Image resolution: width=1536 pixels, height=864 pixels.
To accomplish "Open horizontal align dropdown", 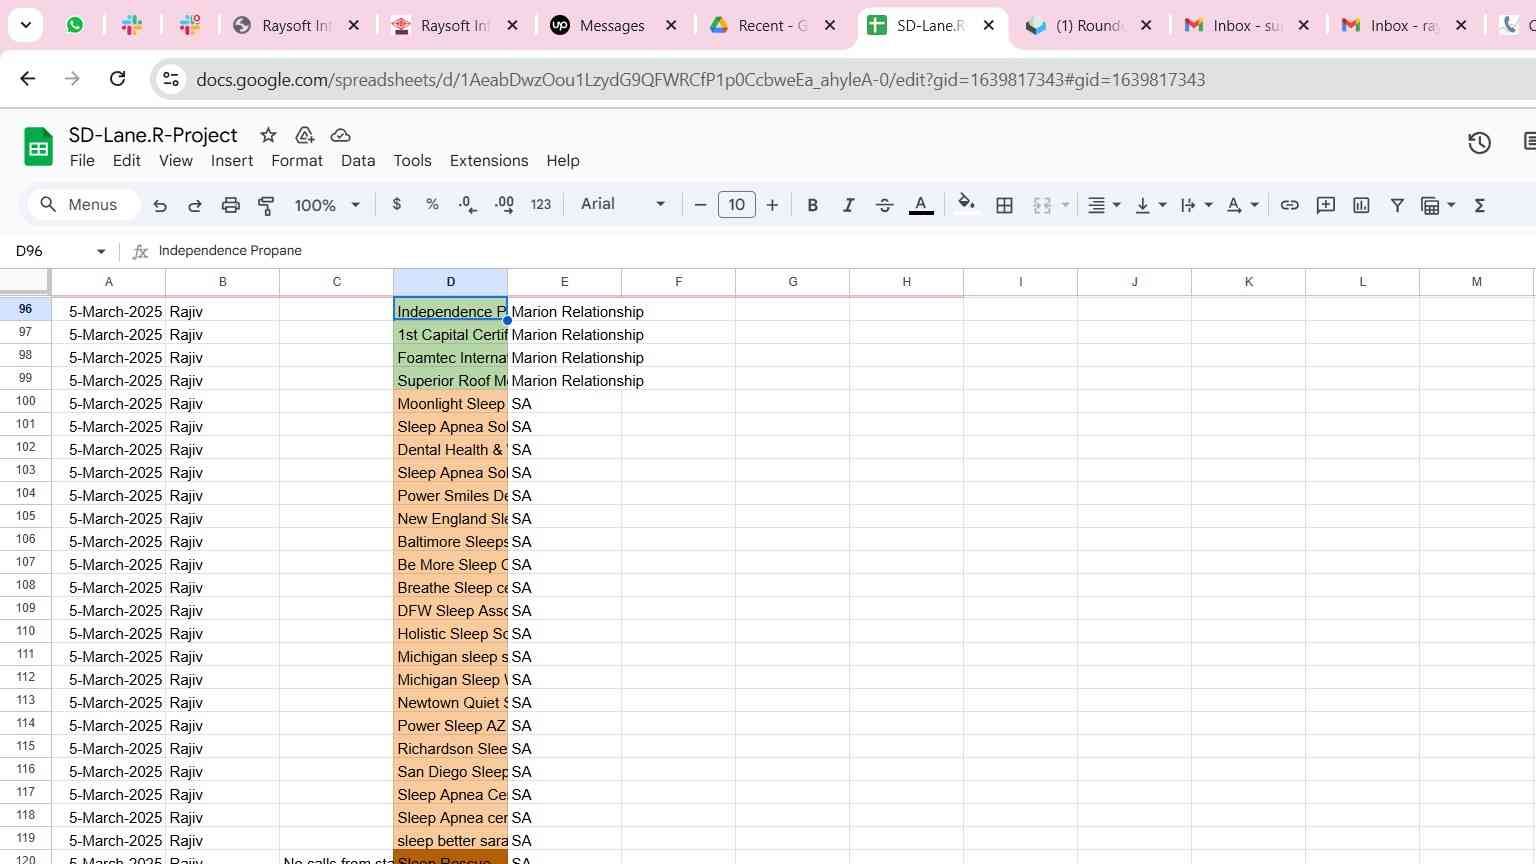I will pos(1104,205).
